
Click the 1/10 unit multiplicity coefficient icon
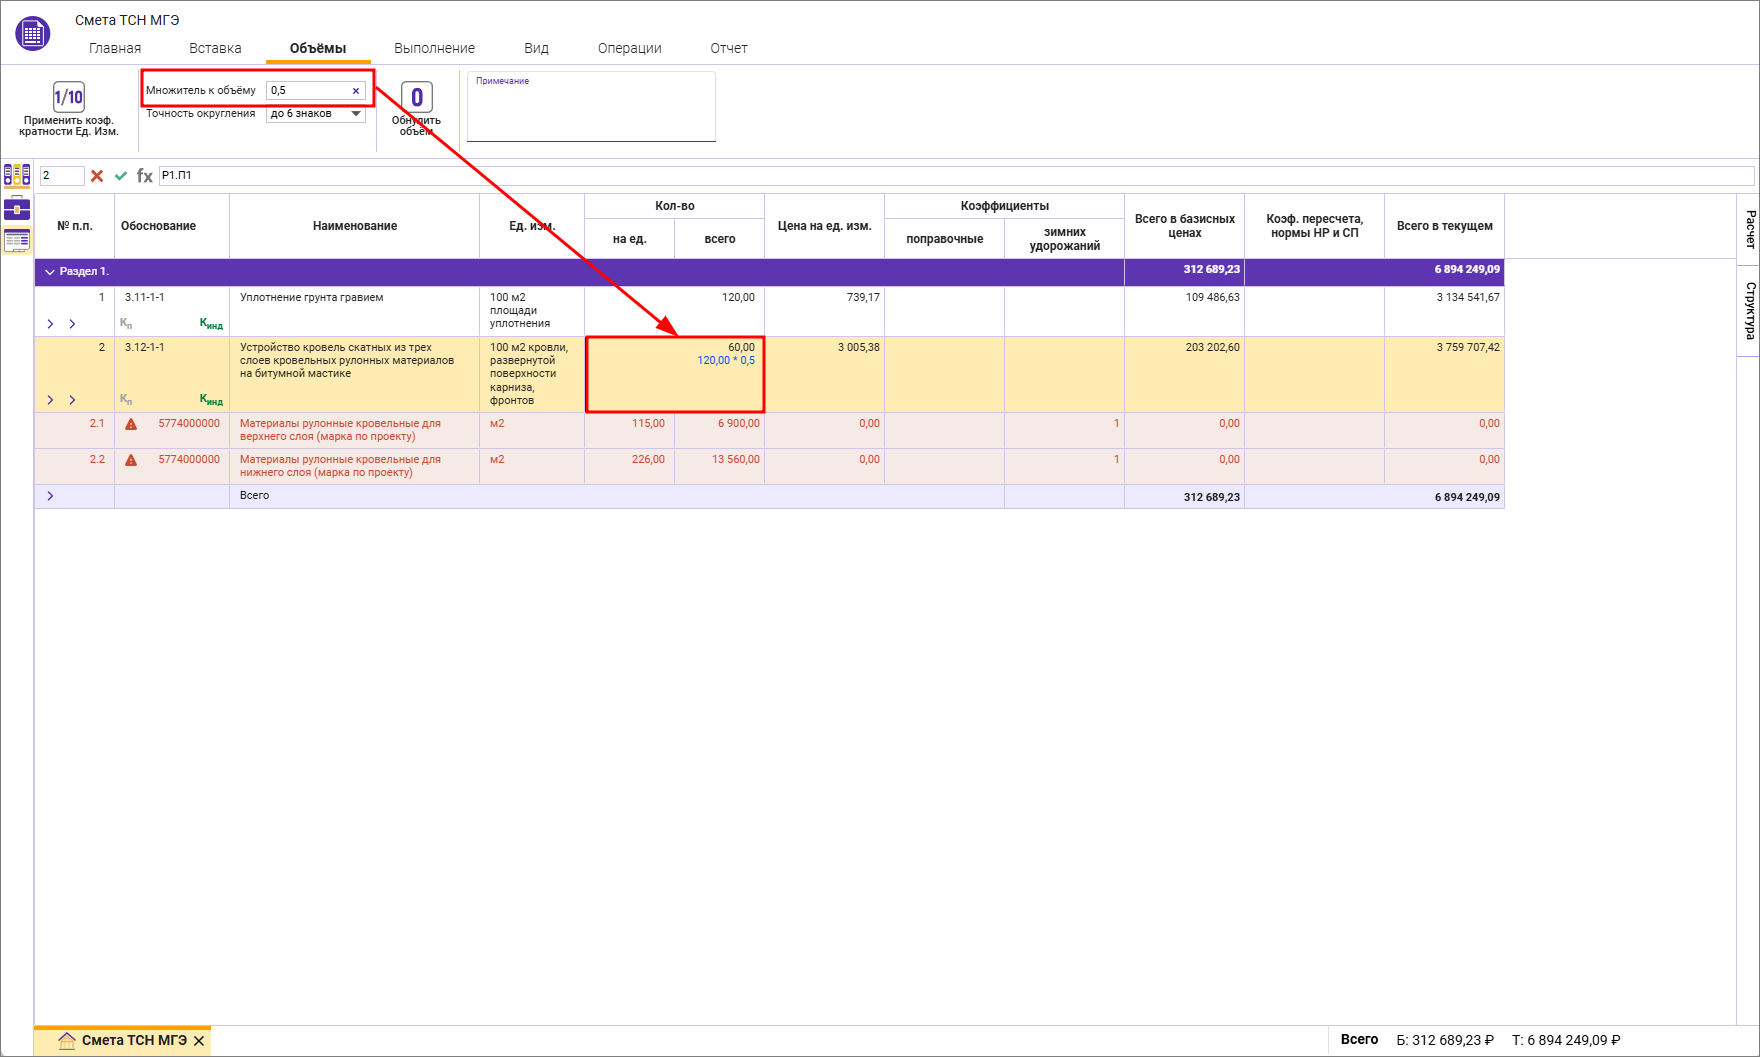(68, 97)
